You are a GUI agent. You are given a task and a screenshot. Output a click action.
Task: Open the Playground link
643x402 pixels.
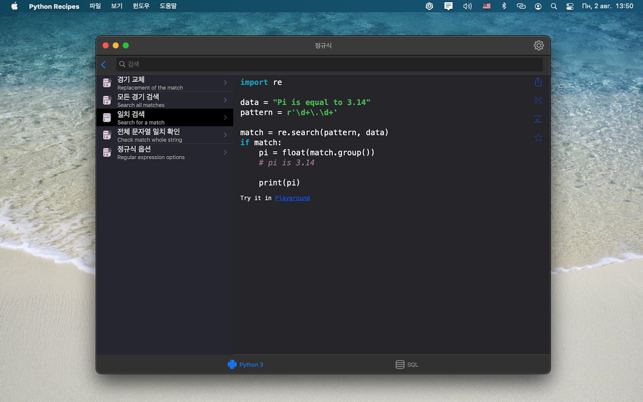click(292, 198)
